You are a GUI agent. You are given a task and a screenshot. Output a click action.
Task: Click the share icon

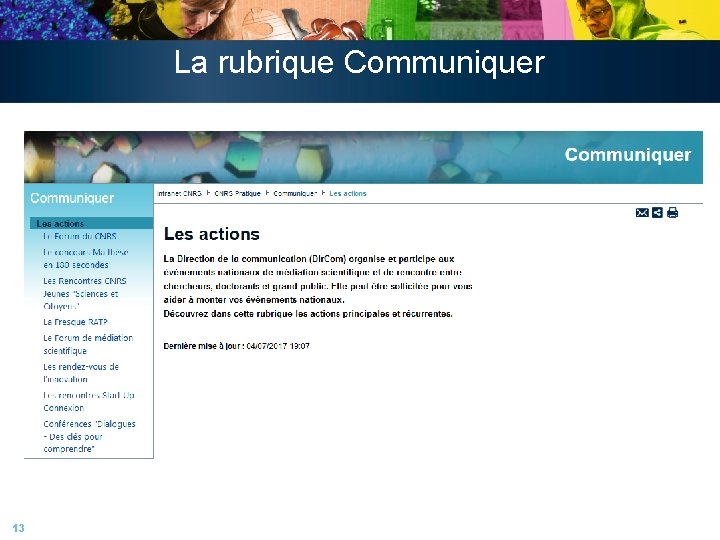657,213
